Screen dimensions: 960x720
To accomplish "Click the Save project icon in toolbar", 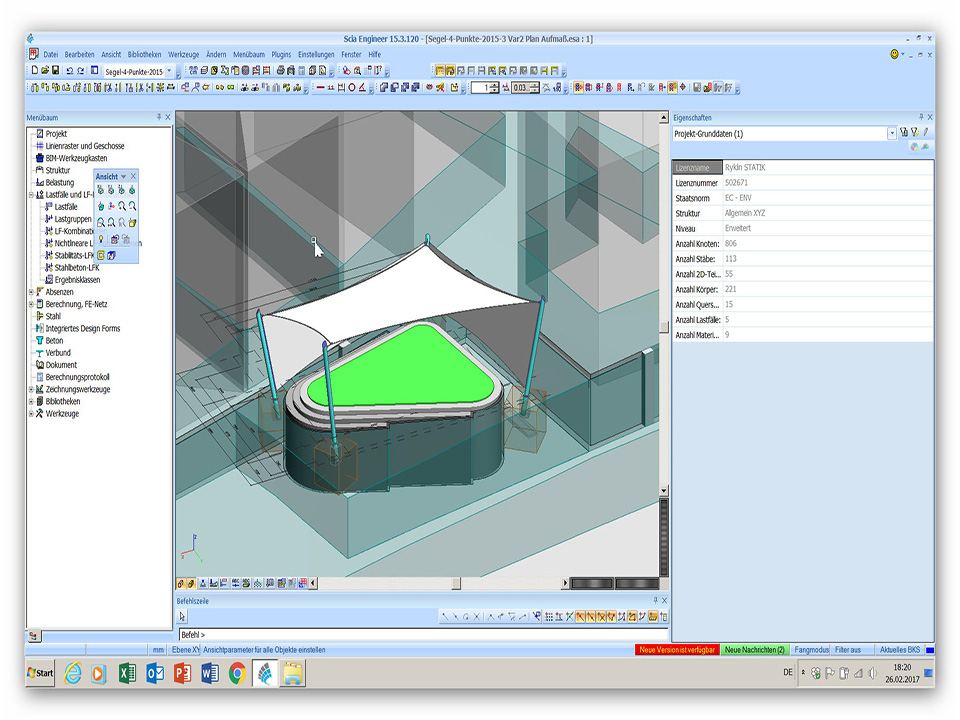I will [x=55, y=71].
